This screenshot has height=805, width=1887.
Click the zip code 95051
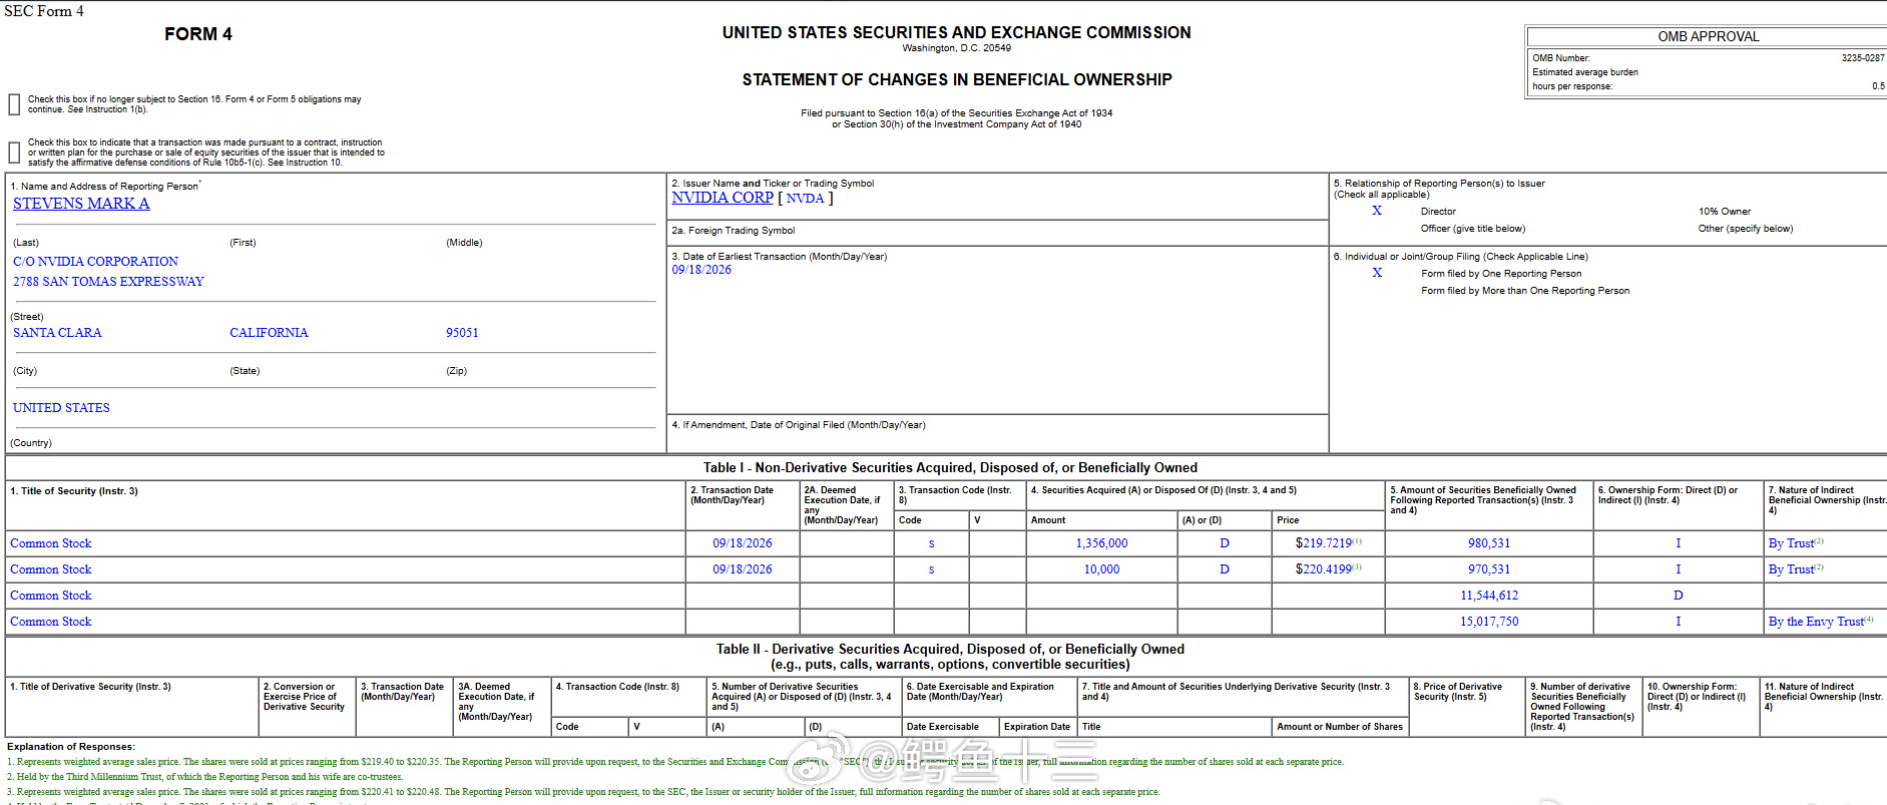[x=462, y=333]
